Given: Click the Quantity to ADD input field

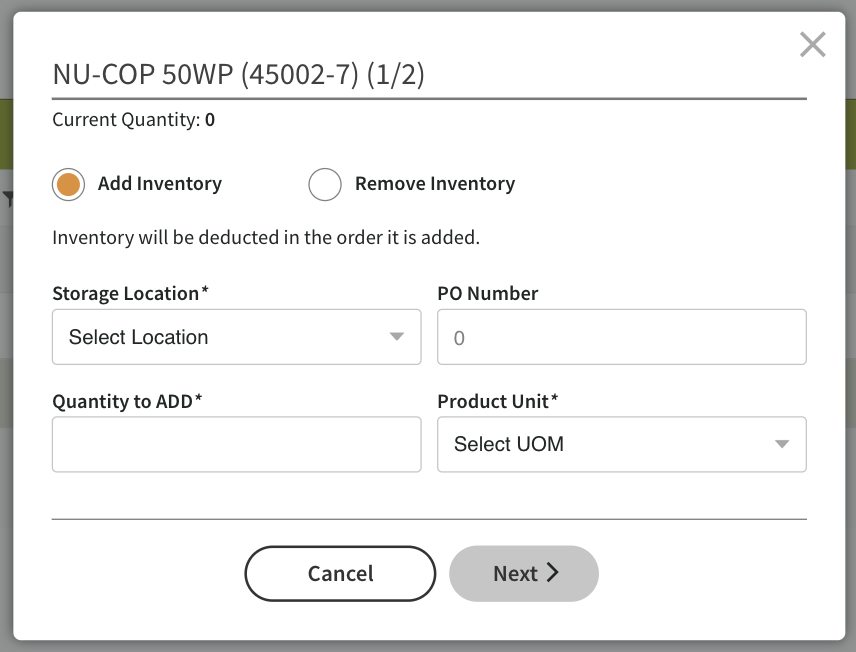Looking at the screenshot, I should [x=236, y=444].
